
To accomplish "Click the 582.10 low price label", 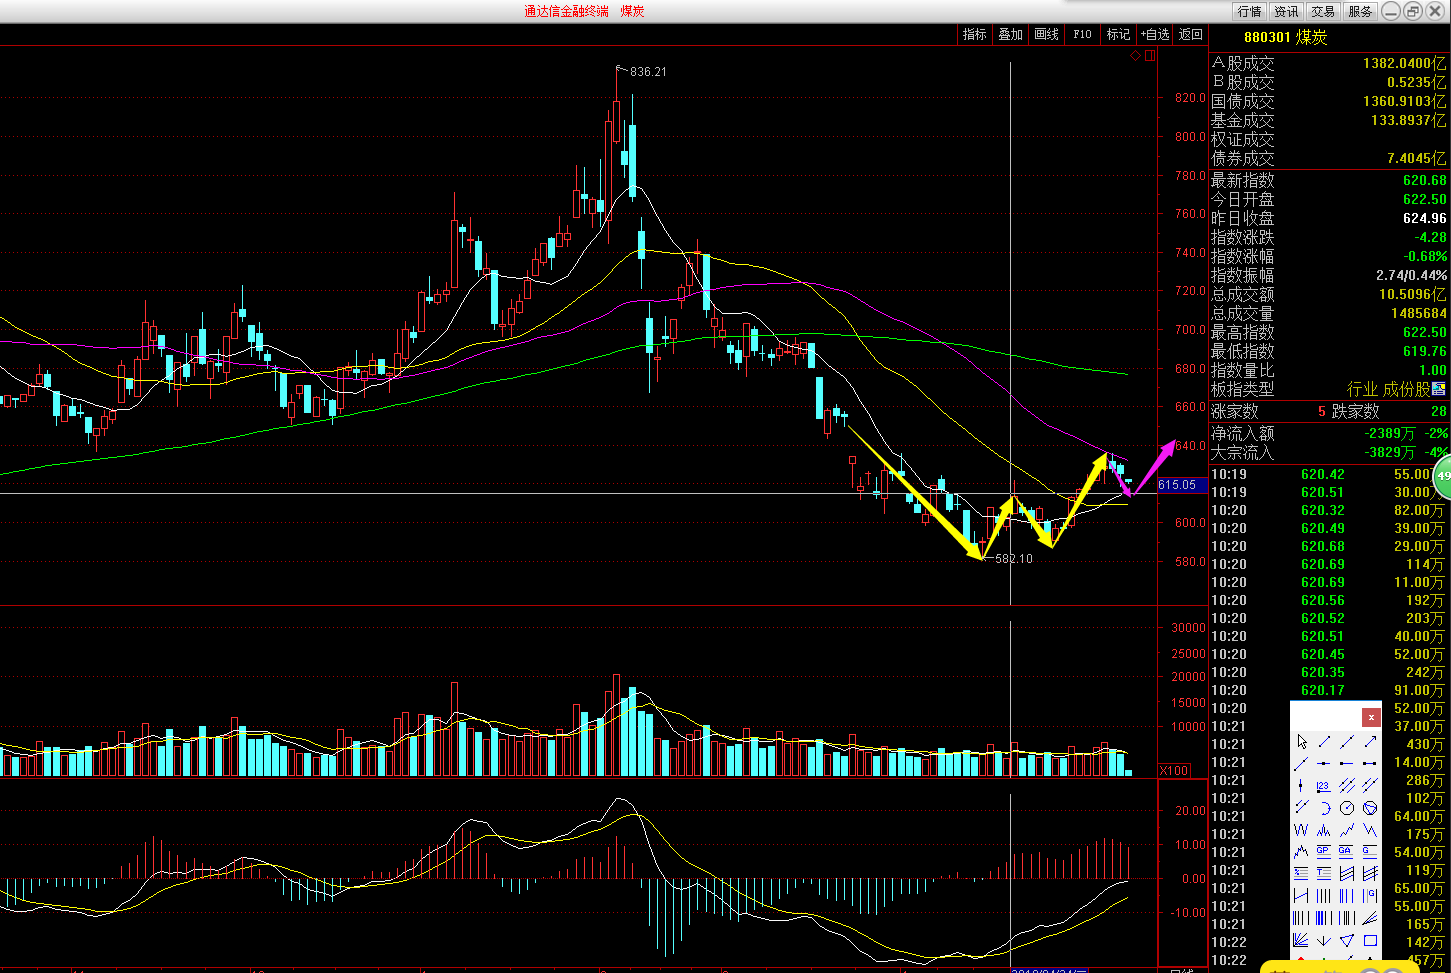I will coord(1014,558).
